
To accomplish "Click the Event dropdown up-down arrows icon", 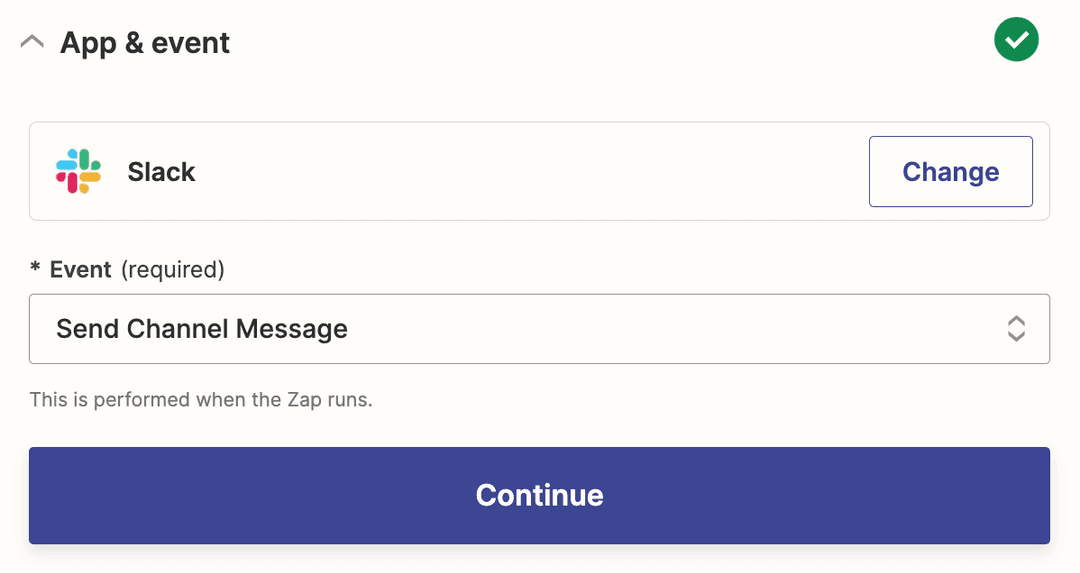I will click(x=1016, y=329).
